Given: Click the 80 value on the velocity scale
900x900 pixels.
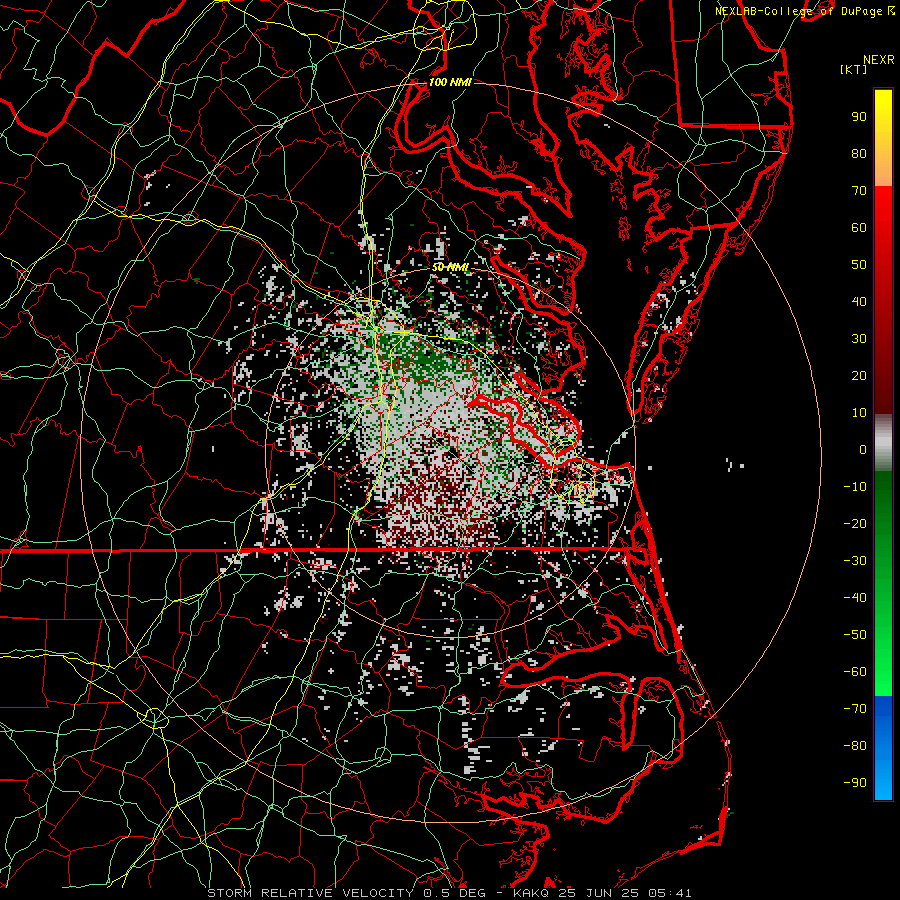Looking at the screenshot, I should coord(859,154).
